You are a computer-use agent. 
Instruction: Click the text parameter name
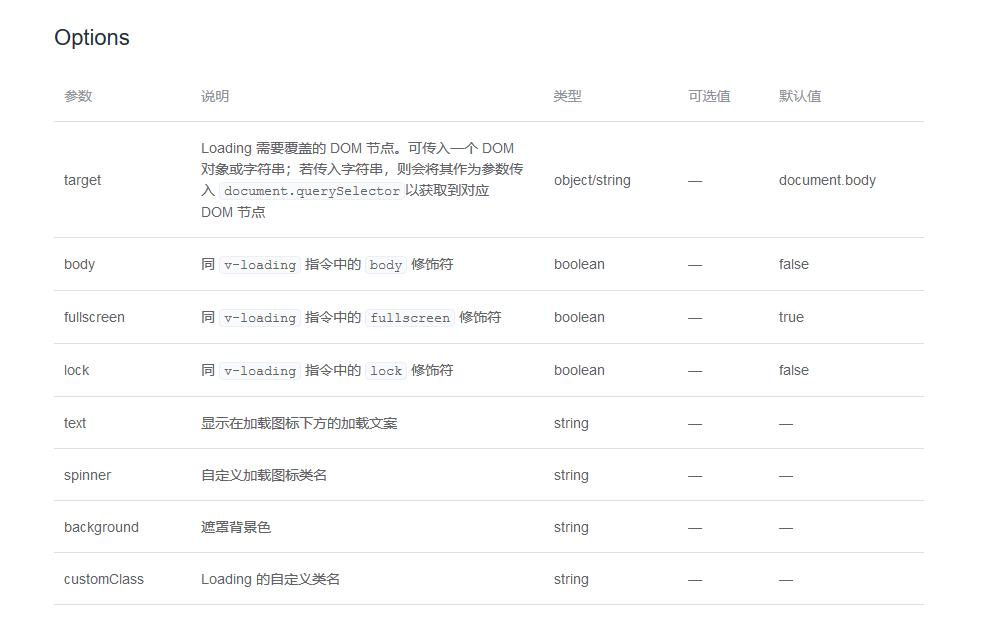(74, 423)
